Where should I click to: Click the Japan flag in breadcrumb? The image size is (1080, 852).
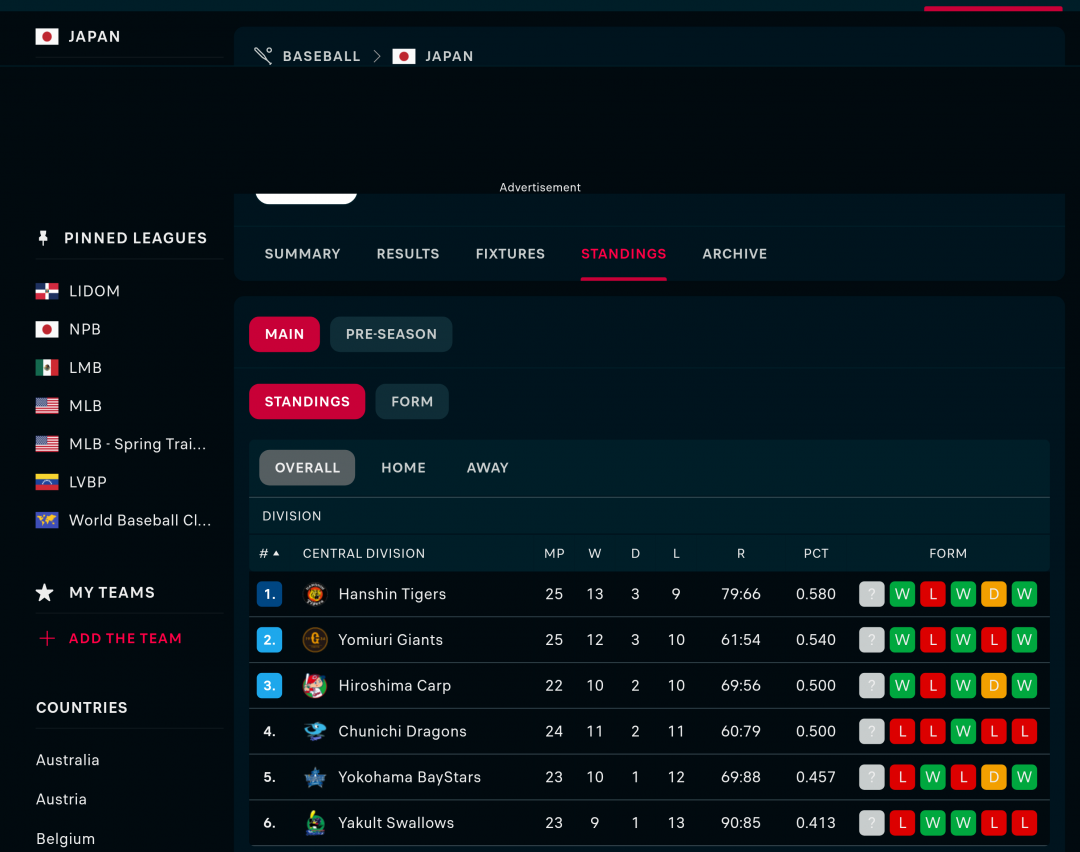[x=404, y=56]
